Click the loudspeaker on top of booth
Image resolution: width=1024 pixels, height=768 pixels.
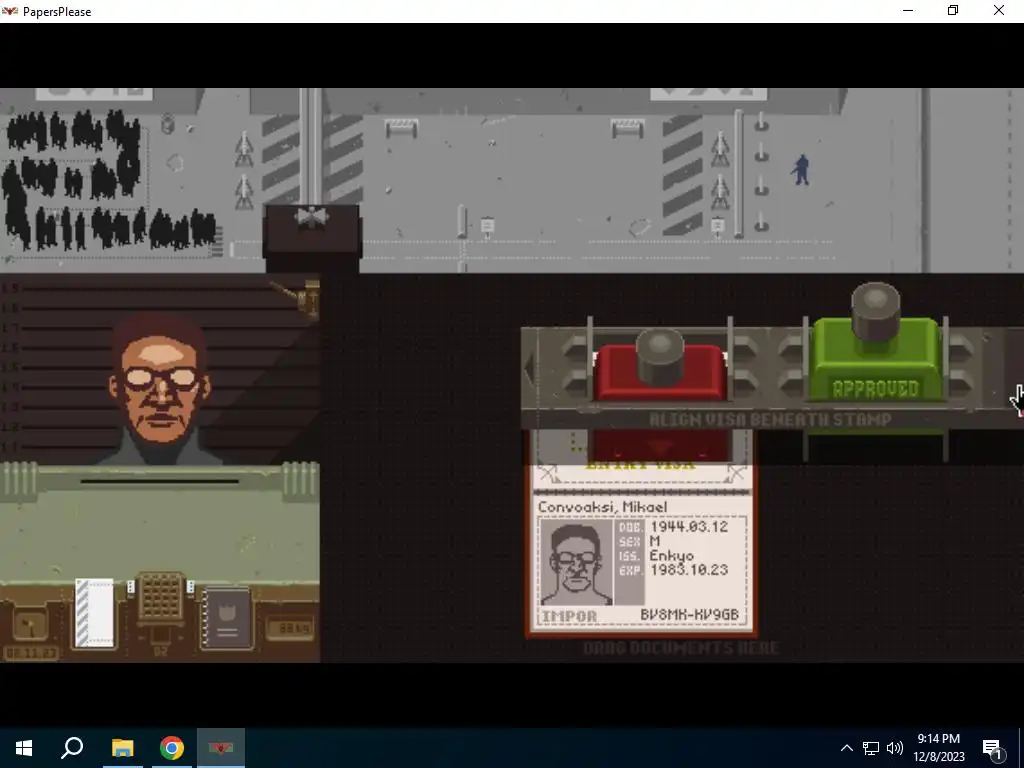tap(312, 217)
